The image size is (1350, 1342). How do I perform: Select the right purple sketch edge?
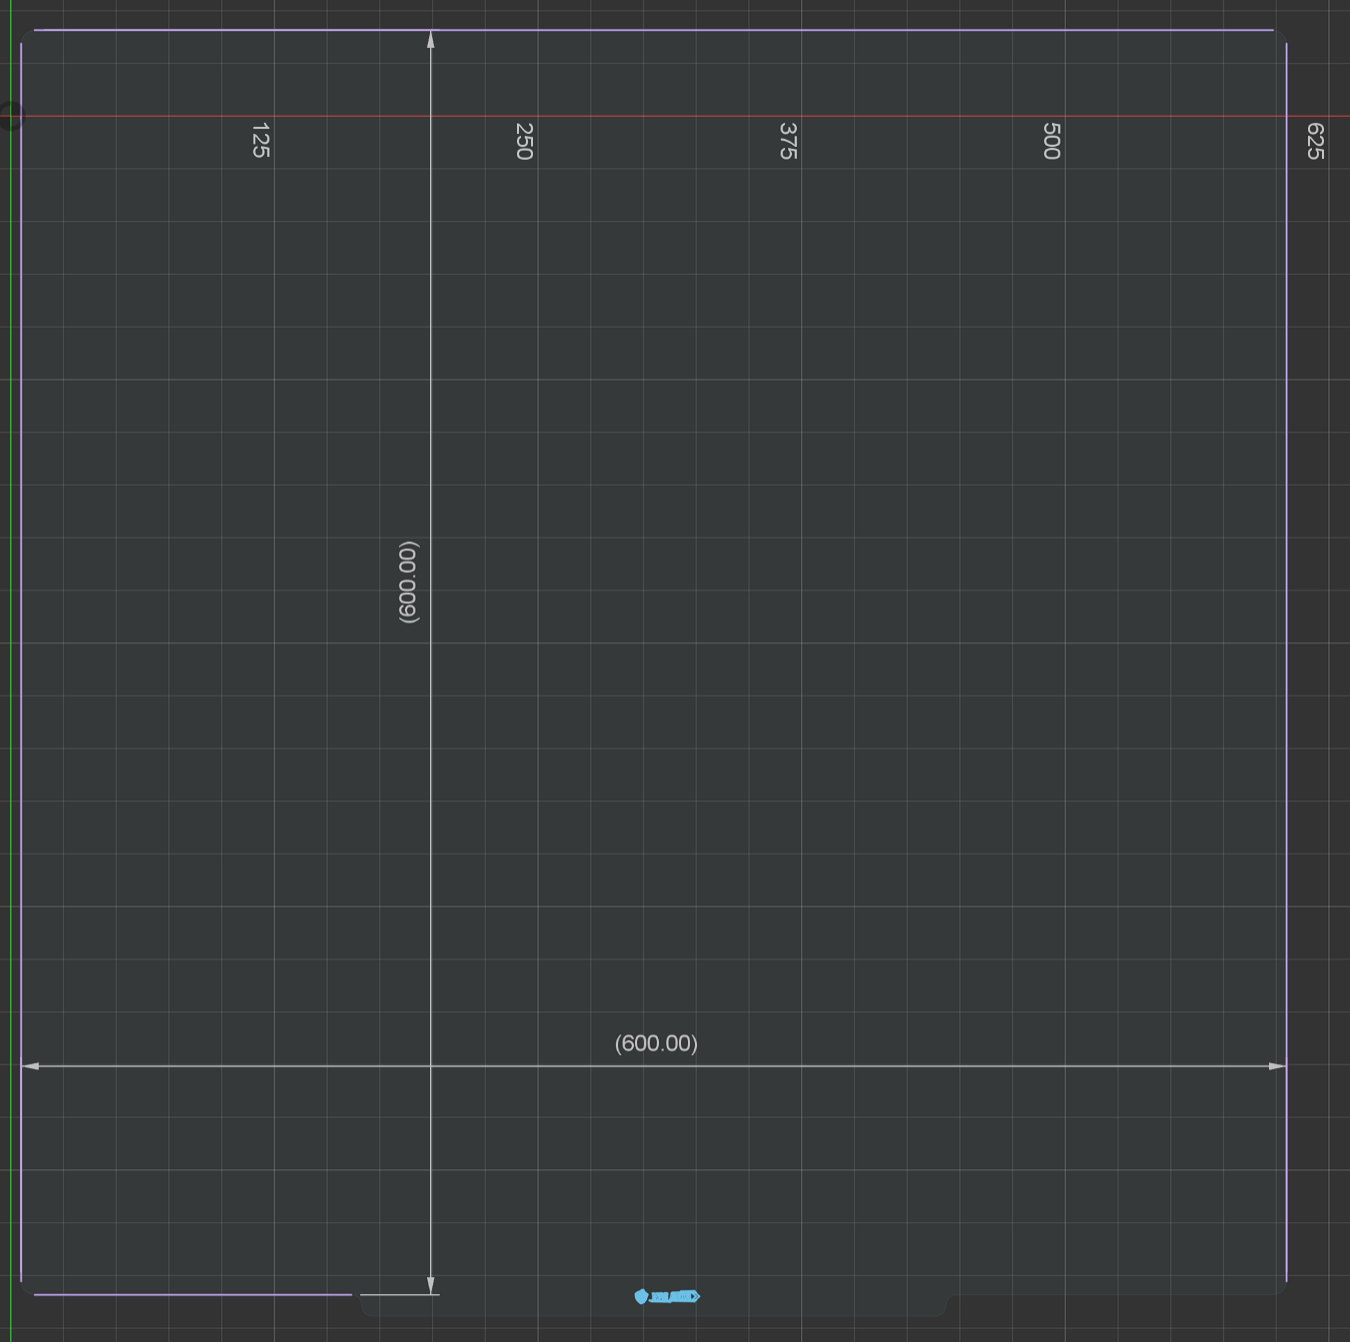point(1286,600)
